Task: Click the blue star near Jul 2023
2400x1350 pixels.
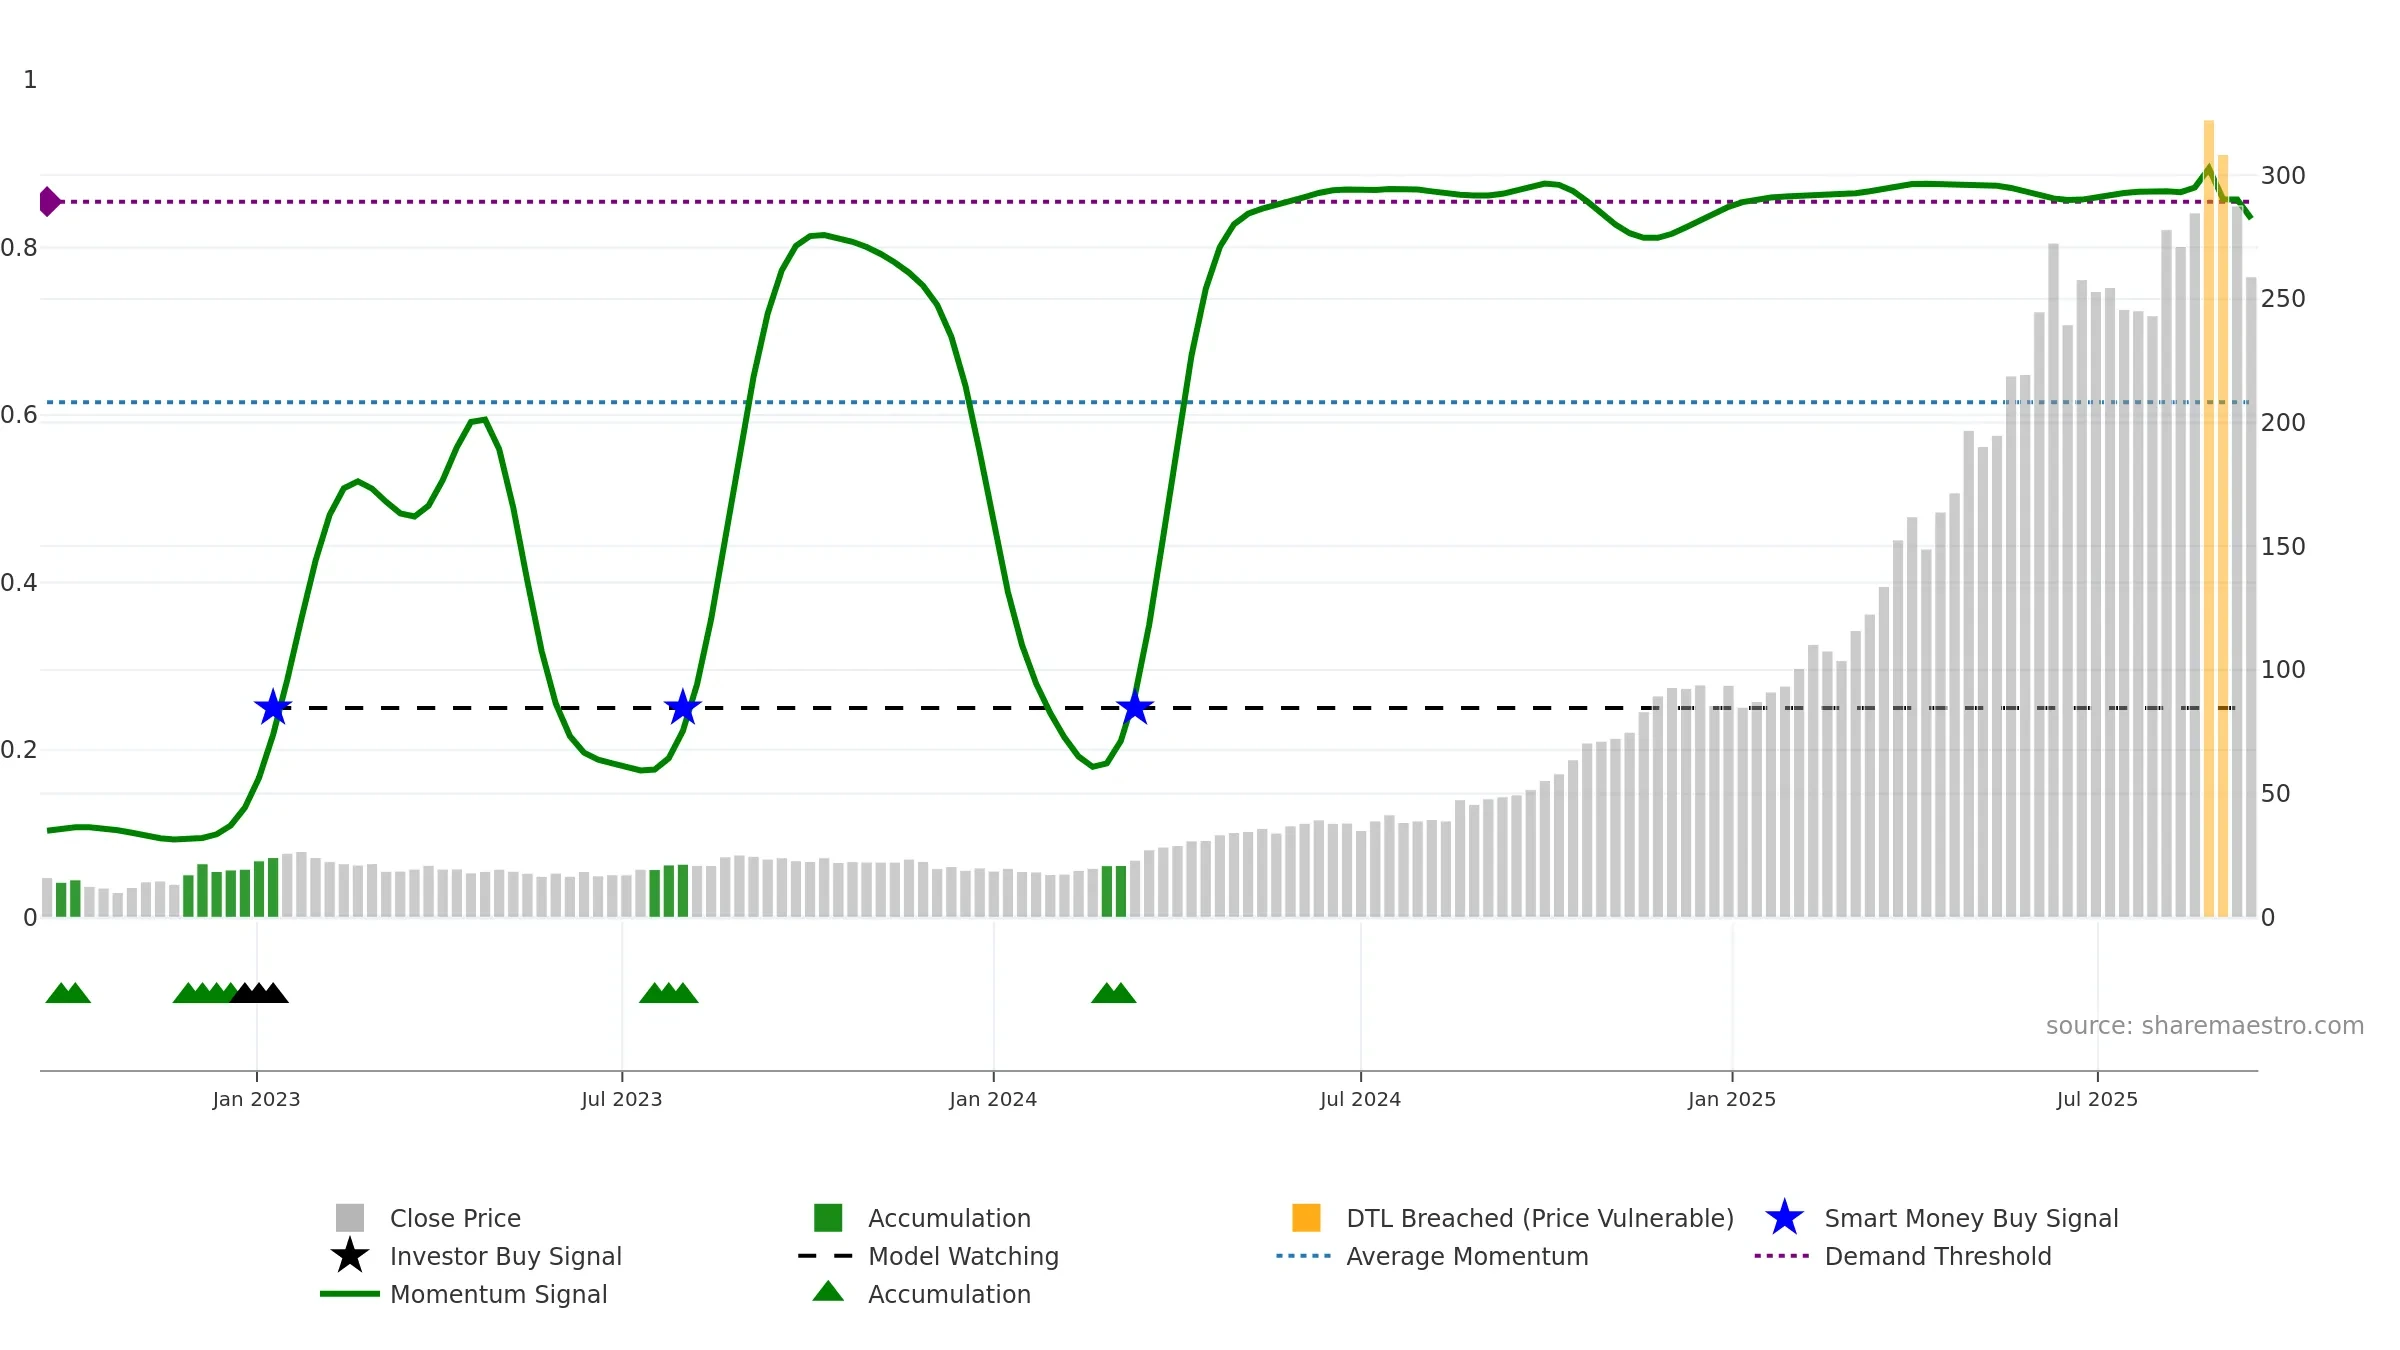Action: coord(683,707)
